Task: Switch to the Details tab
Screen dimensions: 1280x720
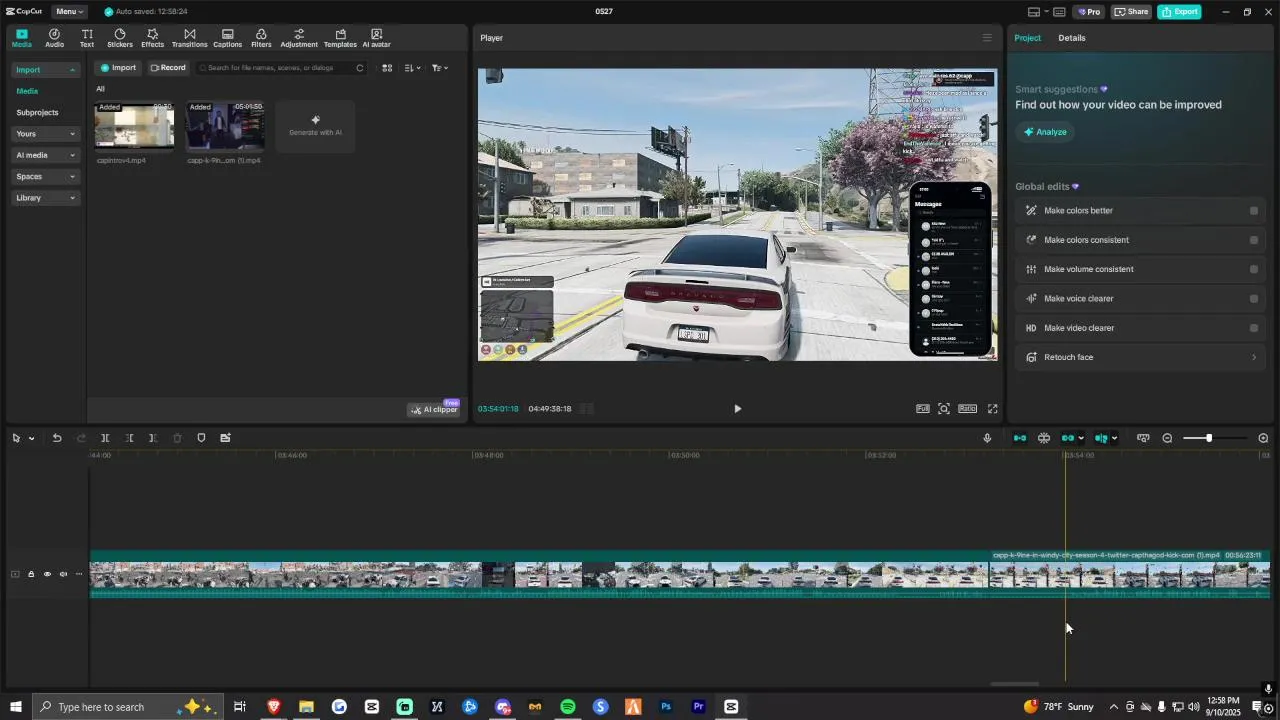Action: (1072, 38)
